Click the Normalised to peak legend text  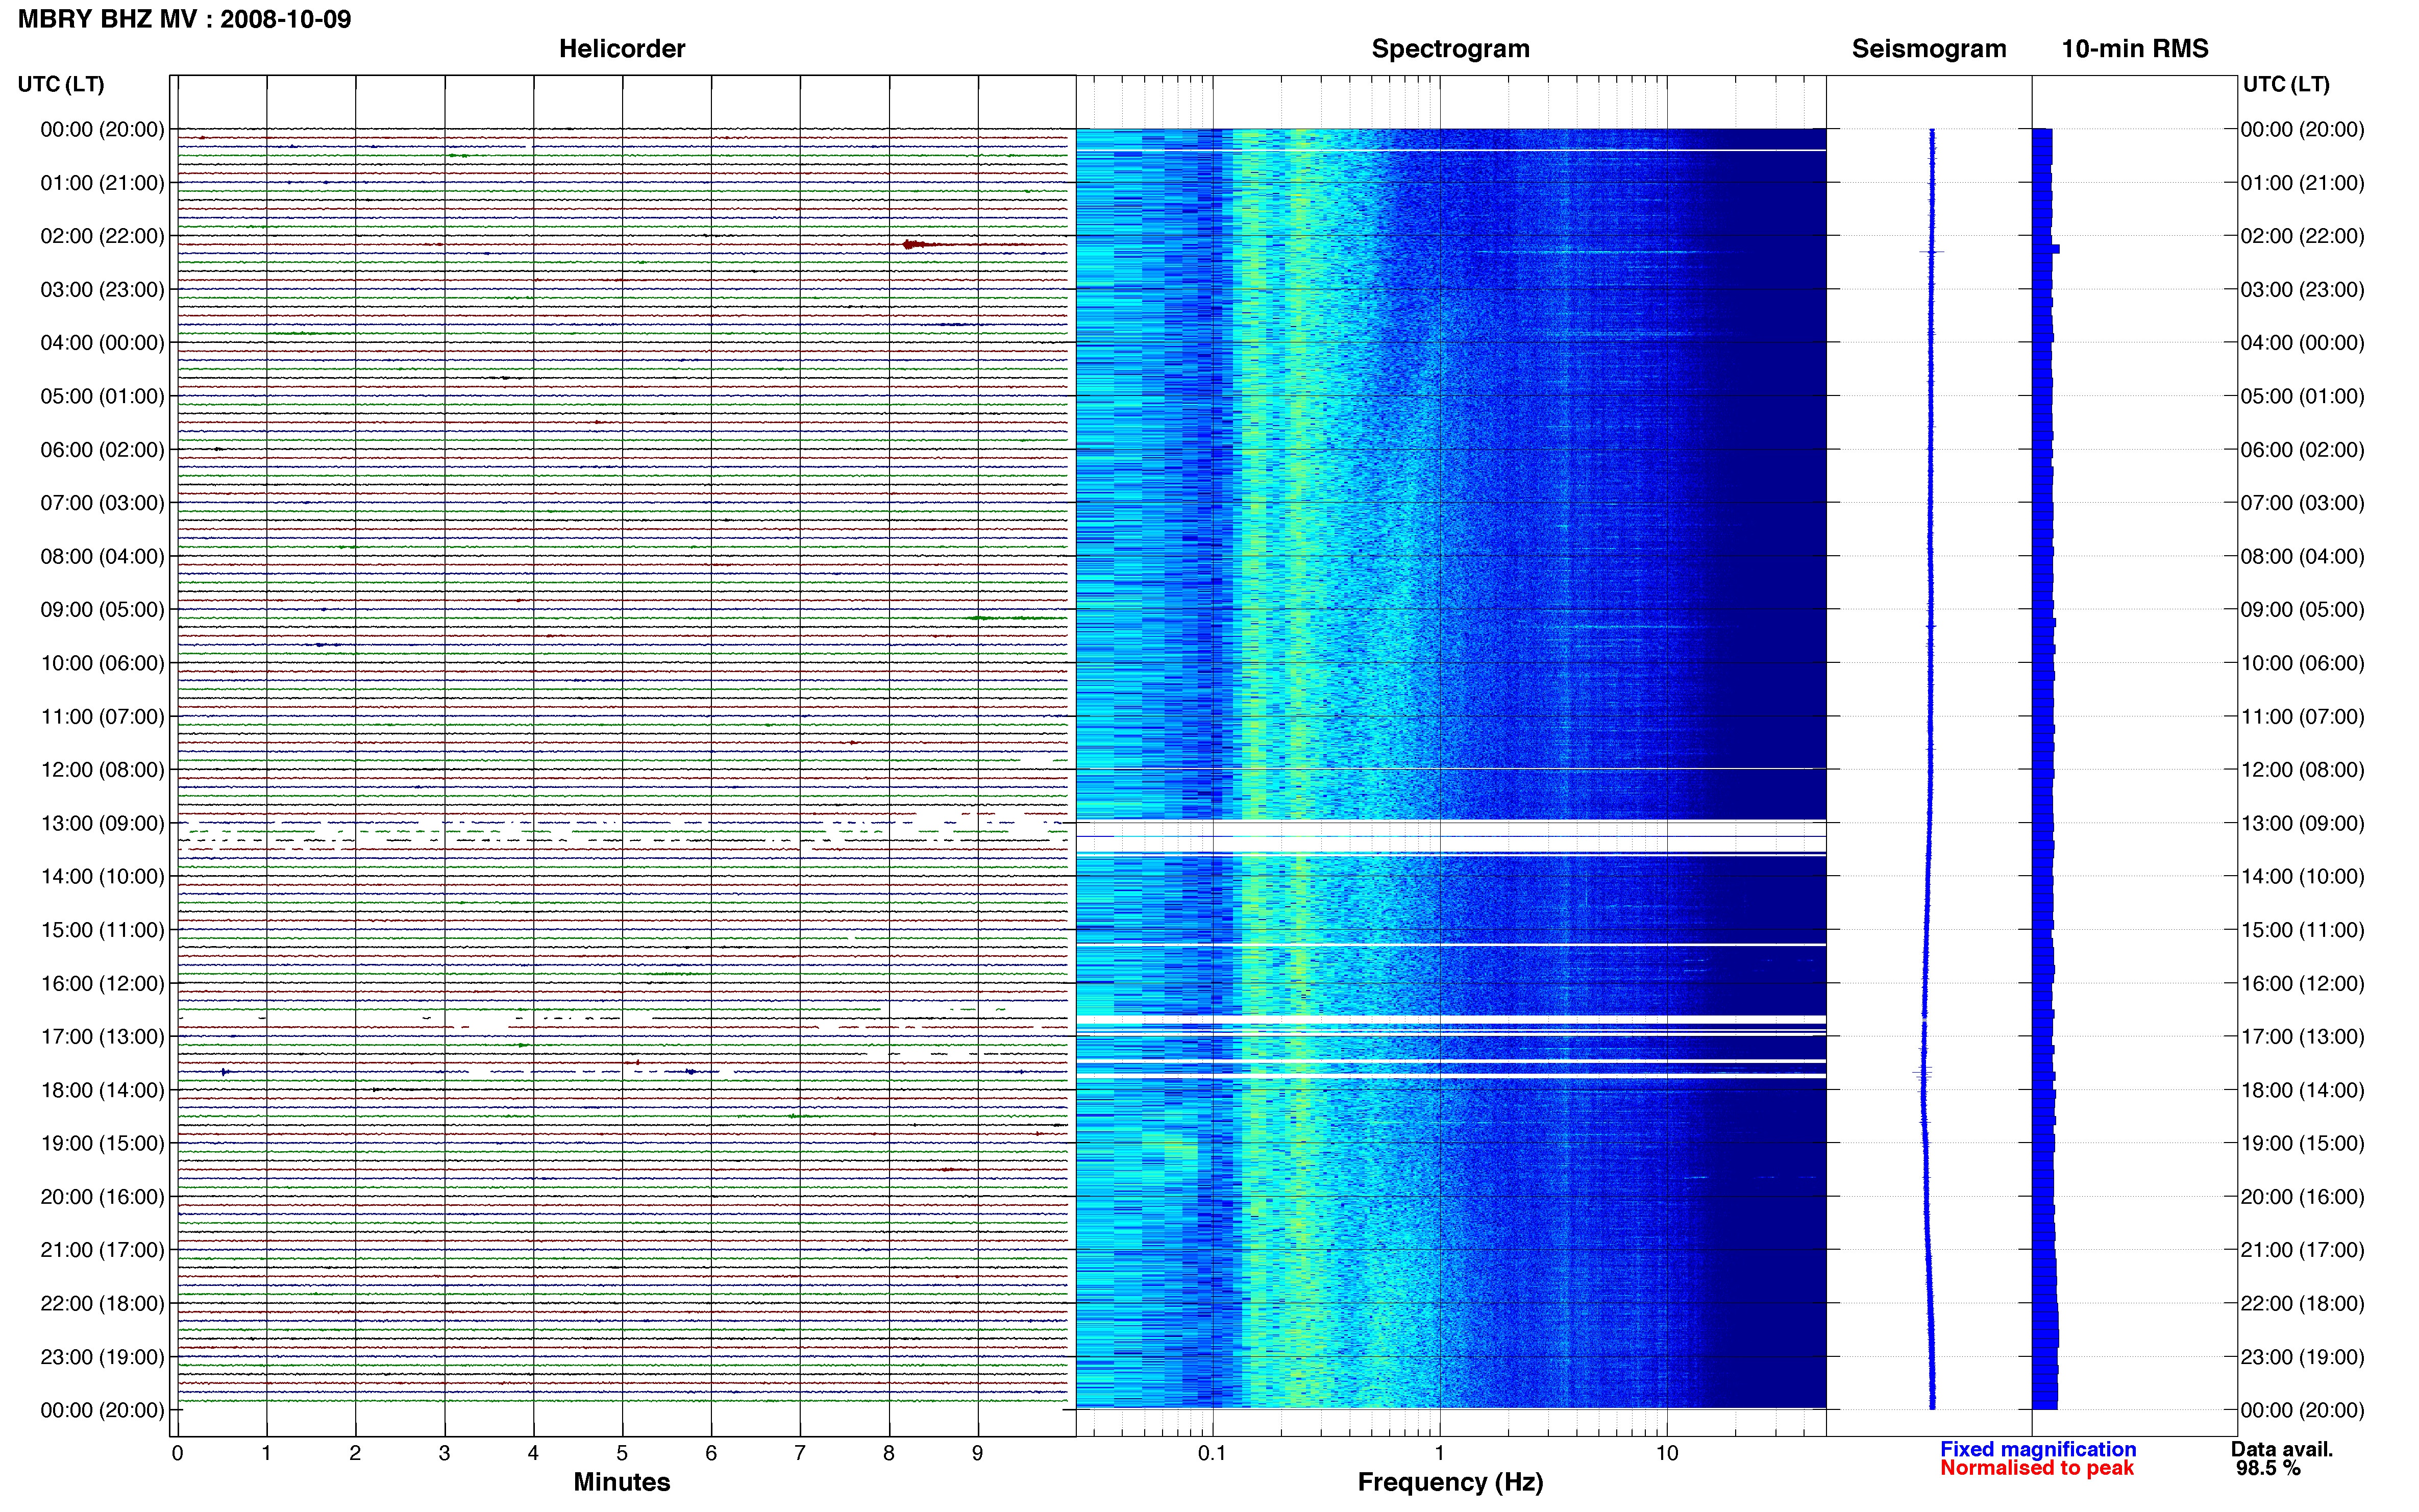pyautogui.click(x=2036, y=1468)
